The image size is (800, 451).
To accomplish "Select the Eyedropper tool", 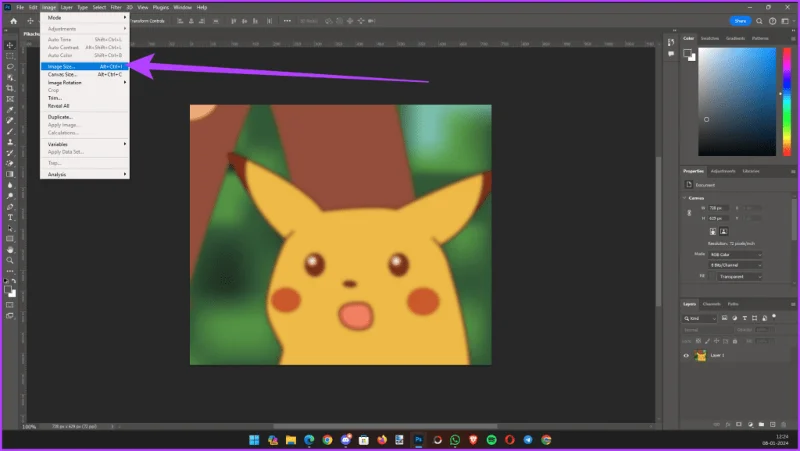I will coord(10,110).
